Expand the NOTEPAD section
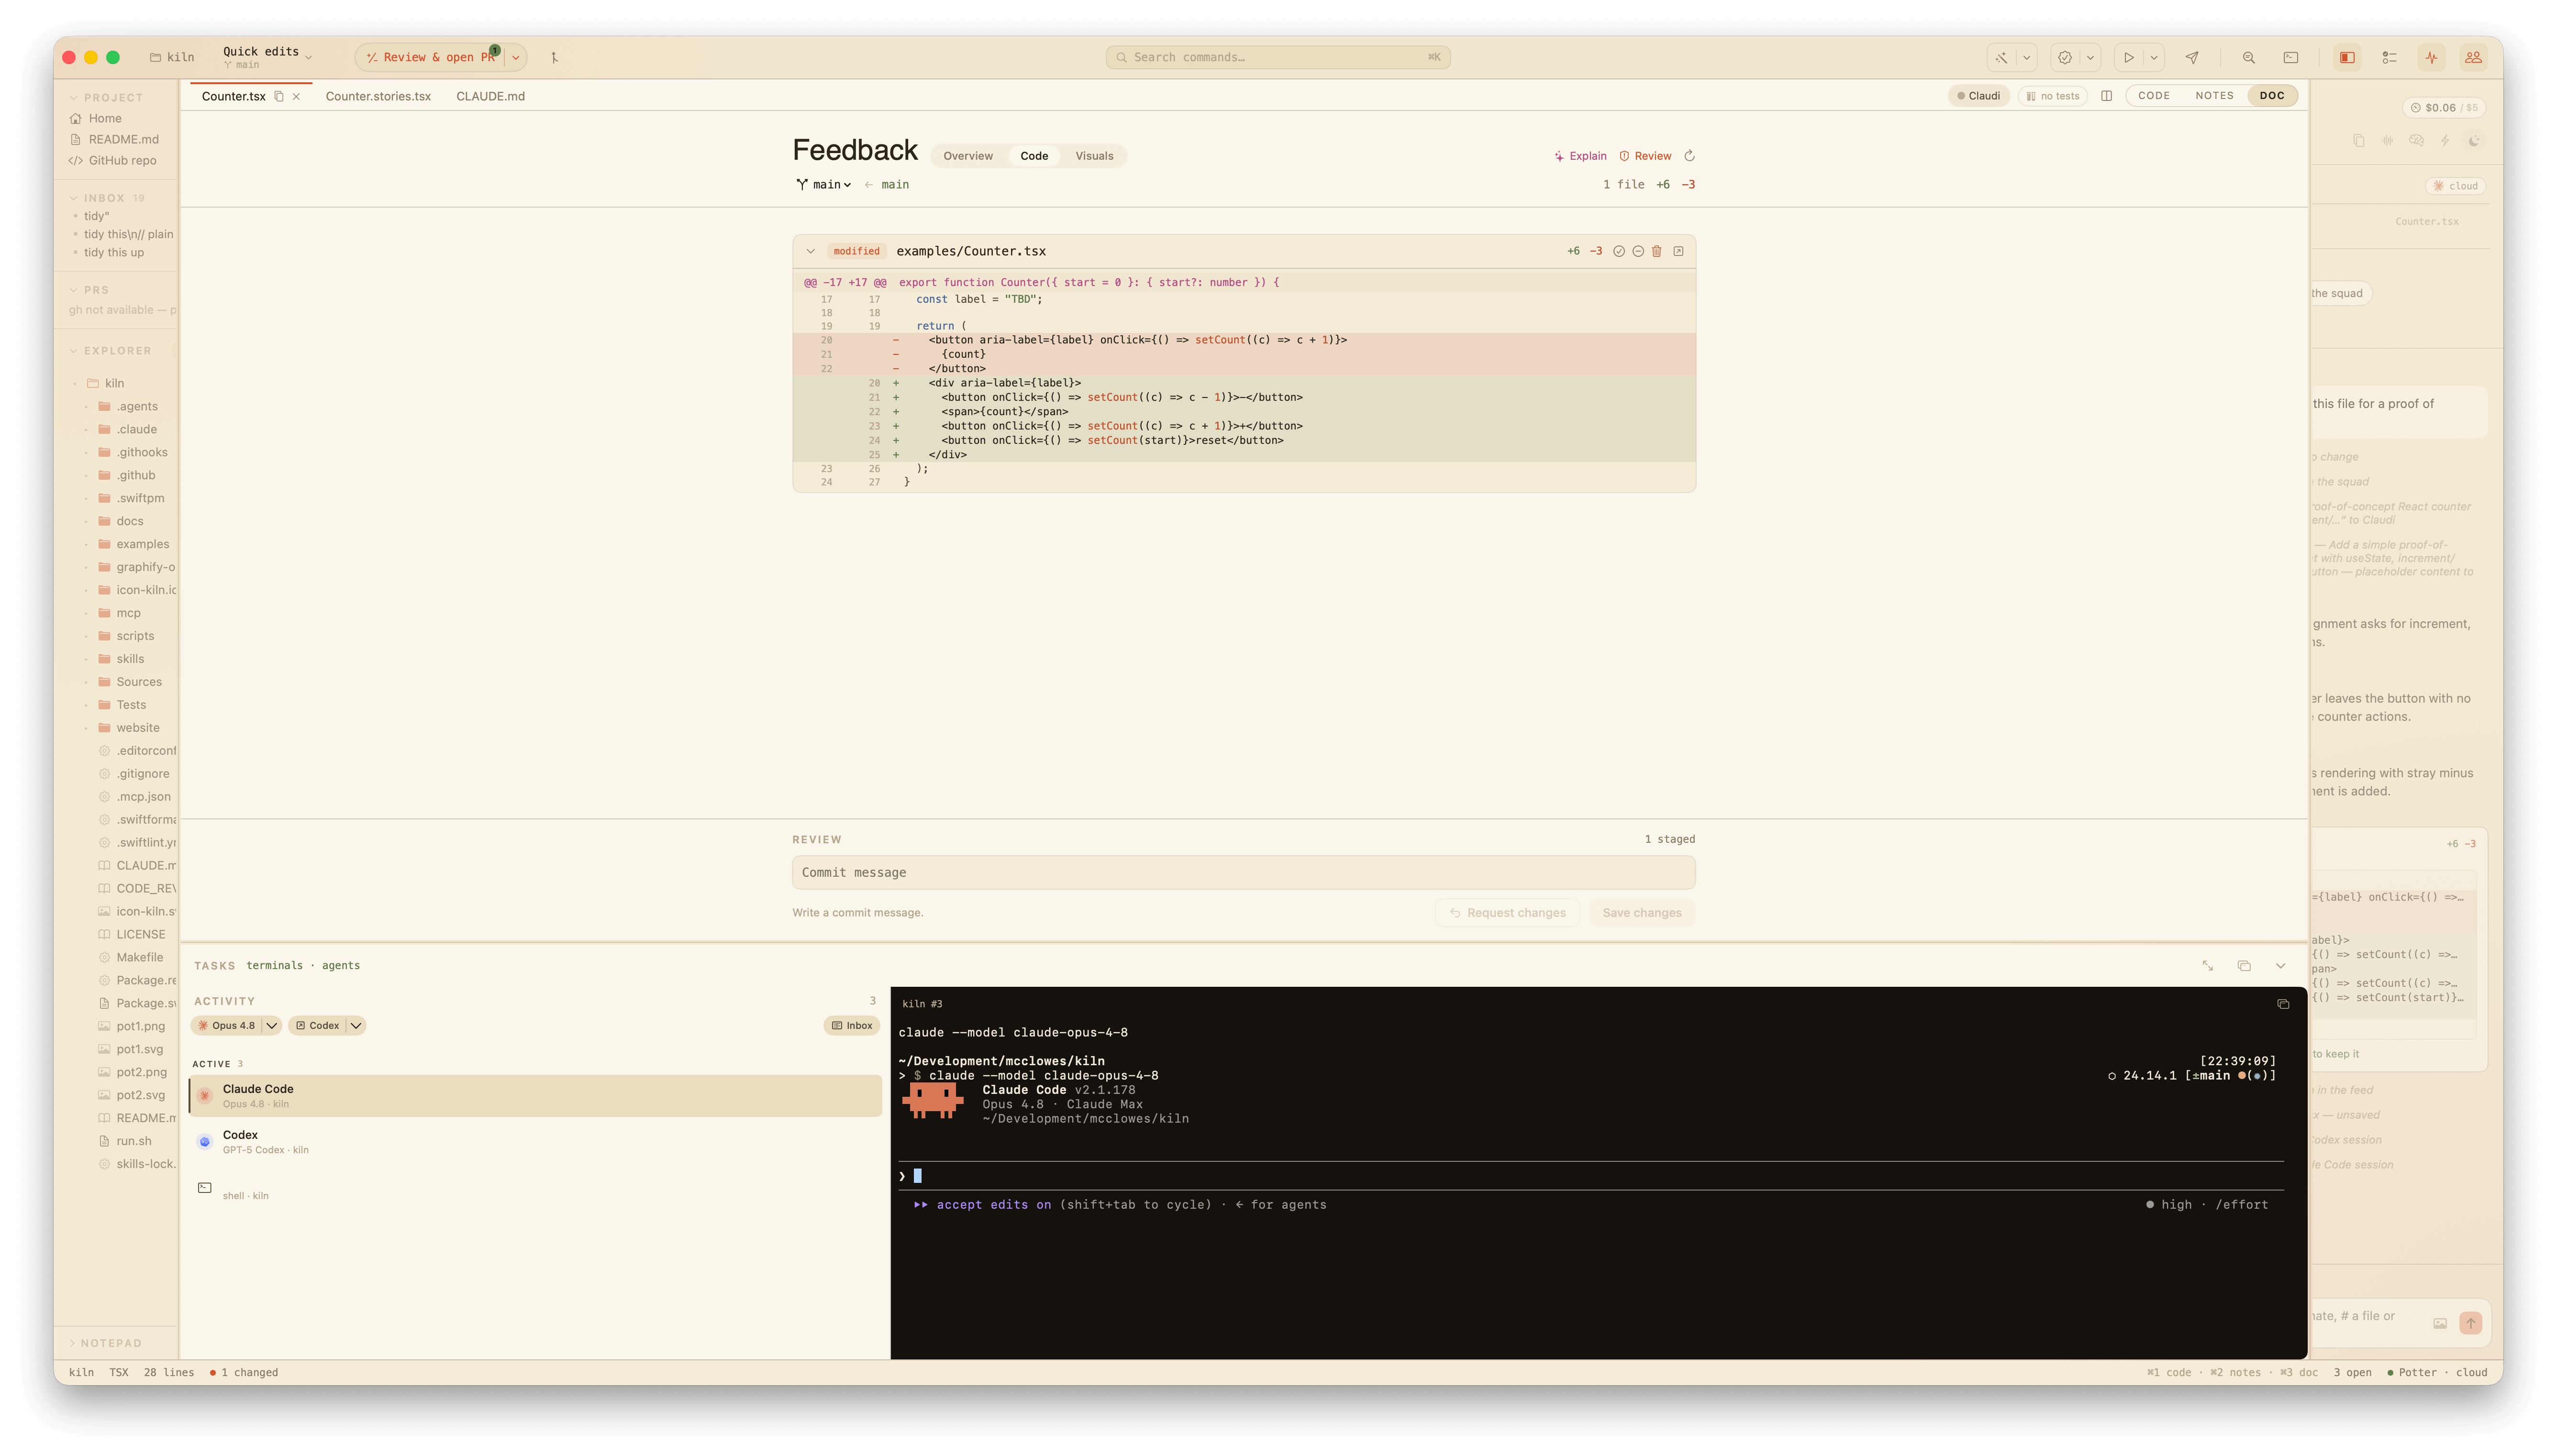 106,1343
